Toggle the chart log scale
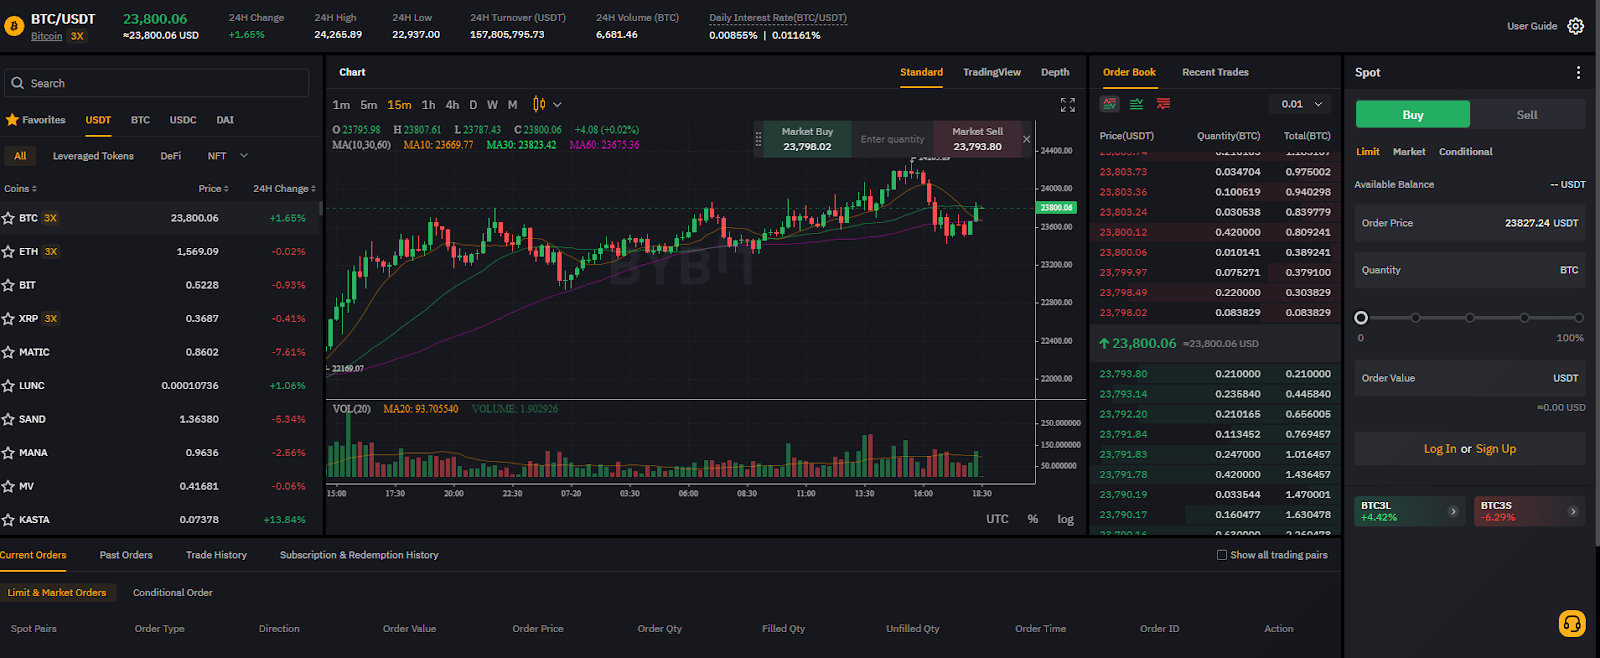Screen dimensions: 1600x658 click(x=1065, y=519)
